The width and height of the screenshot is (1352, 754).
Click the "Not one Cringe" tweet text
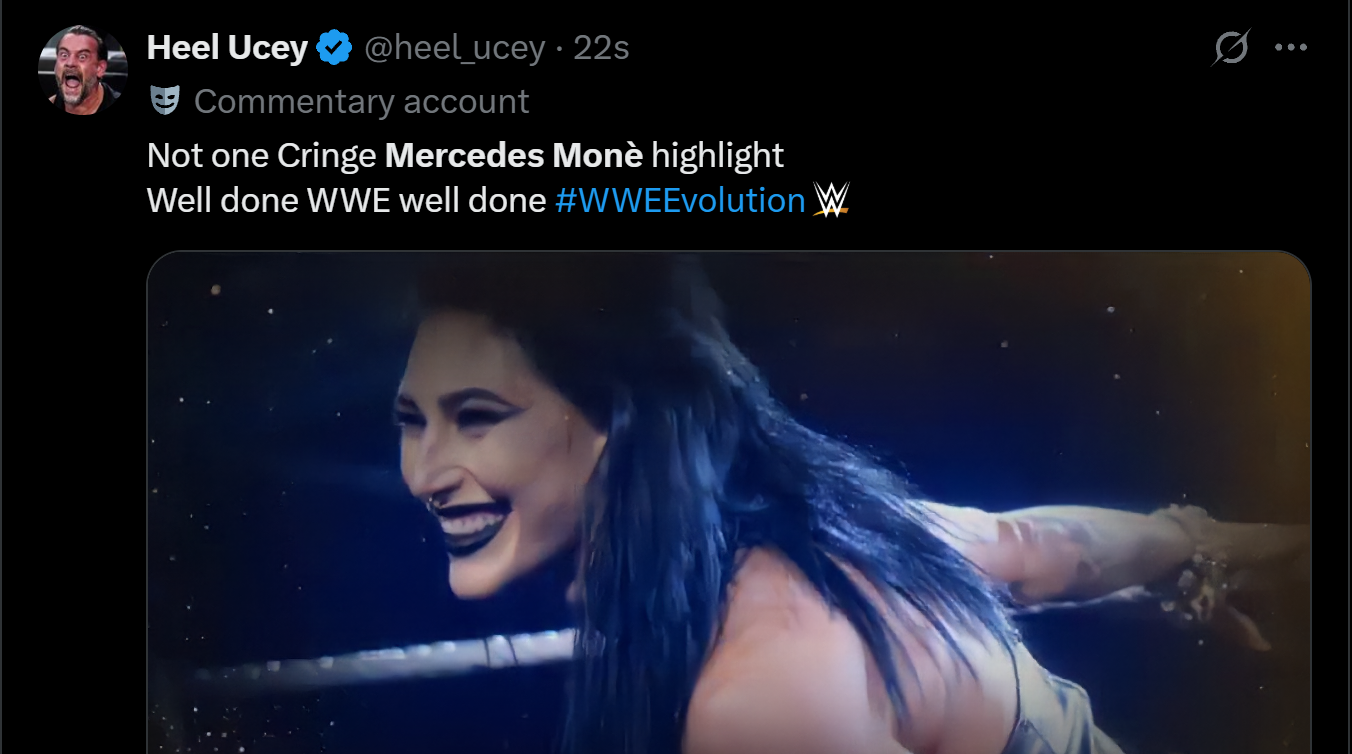click(x=262, y=155)
